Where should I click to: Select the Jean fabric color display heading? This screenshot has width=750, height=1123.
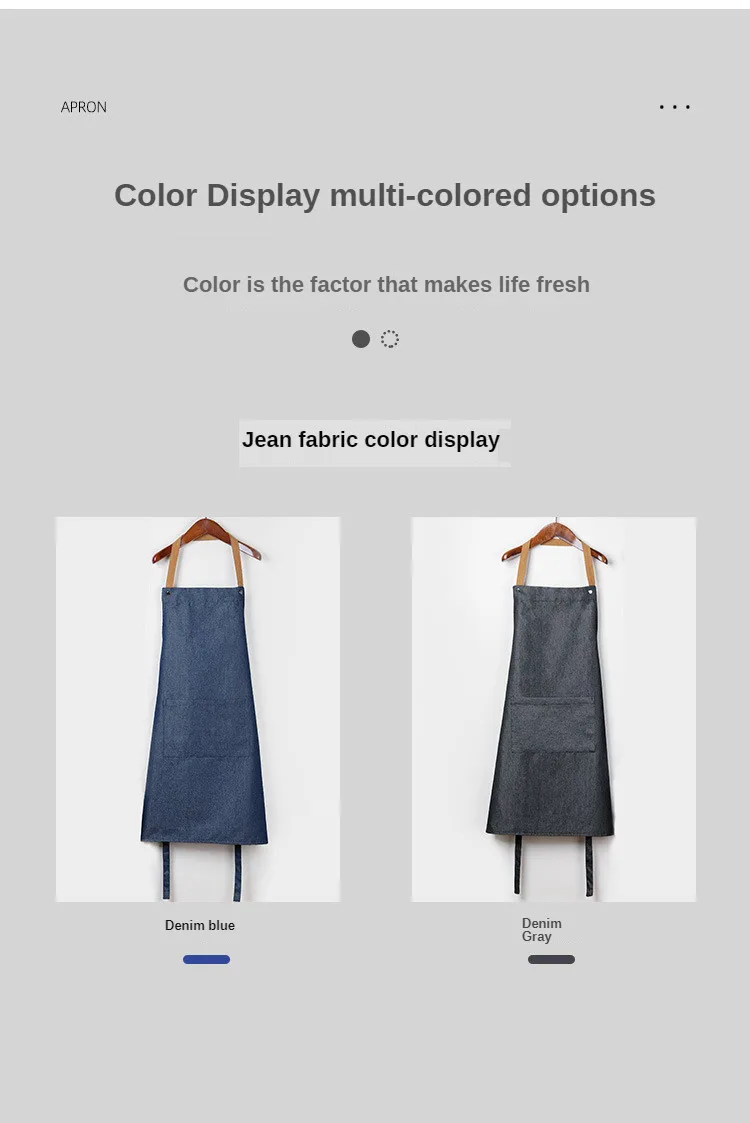click(371, 439)
